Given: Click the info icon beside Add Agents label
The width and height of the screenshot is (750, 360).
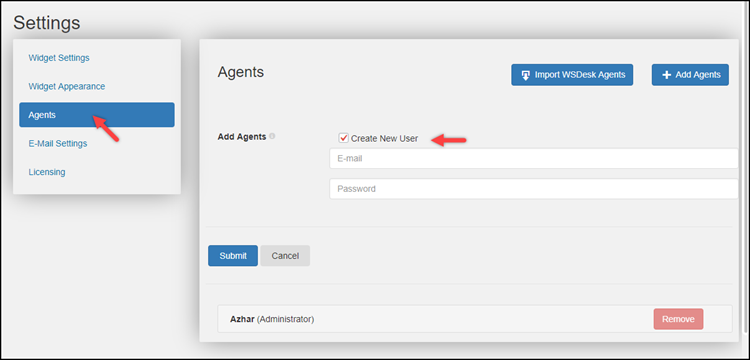Looking at the screenshot, I should pyautogui.click(x=272, y=136).
